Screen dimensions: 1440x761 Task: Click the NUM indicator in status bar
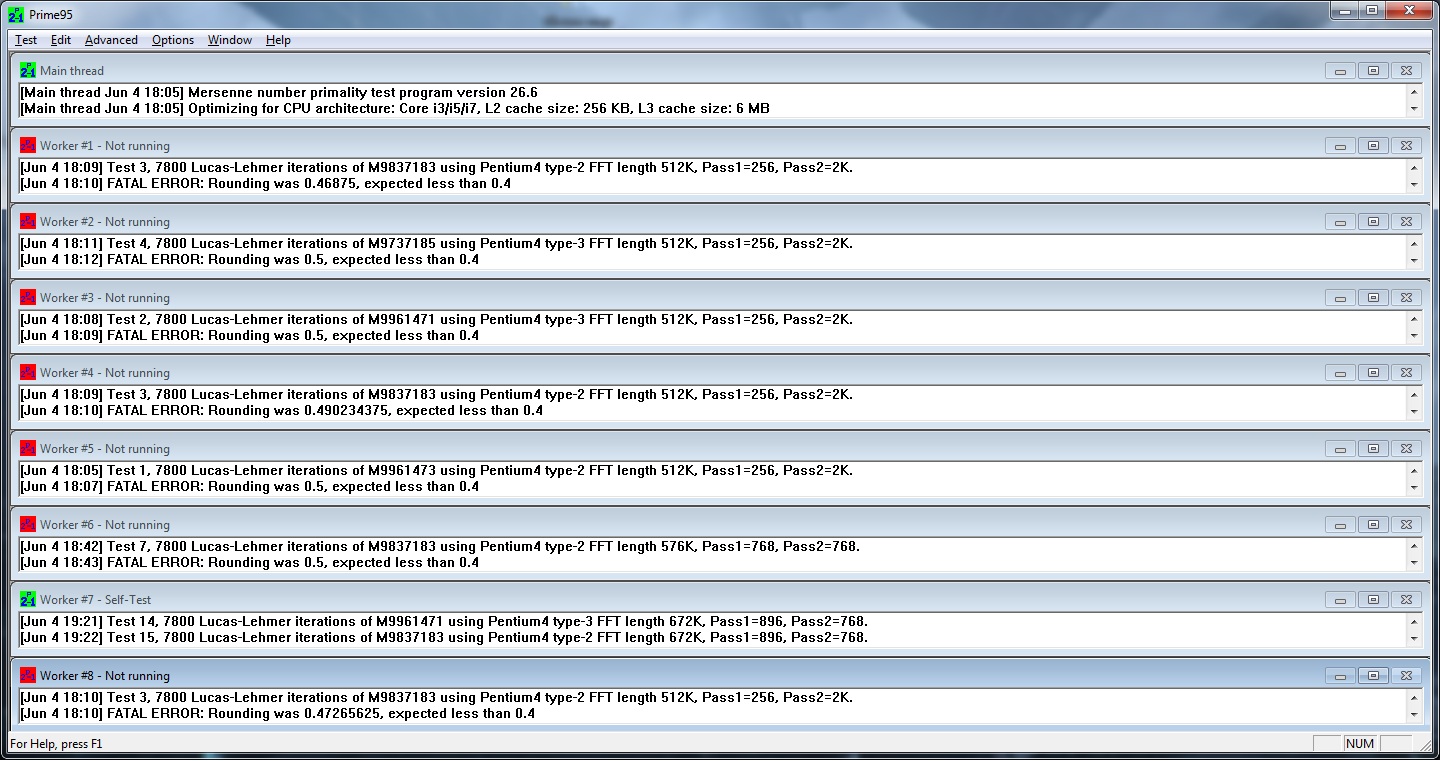point(1360,744)
